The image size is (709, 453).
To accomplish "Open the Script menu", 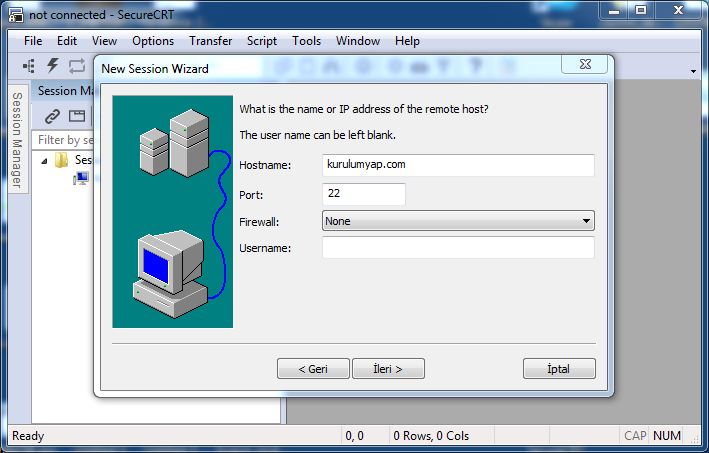I will point(262,41).
